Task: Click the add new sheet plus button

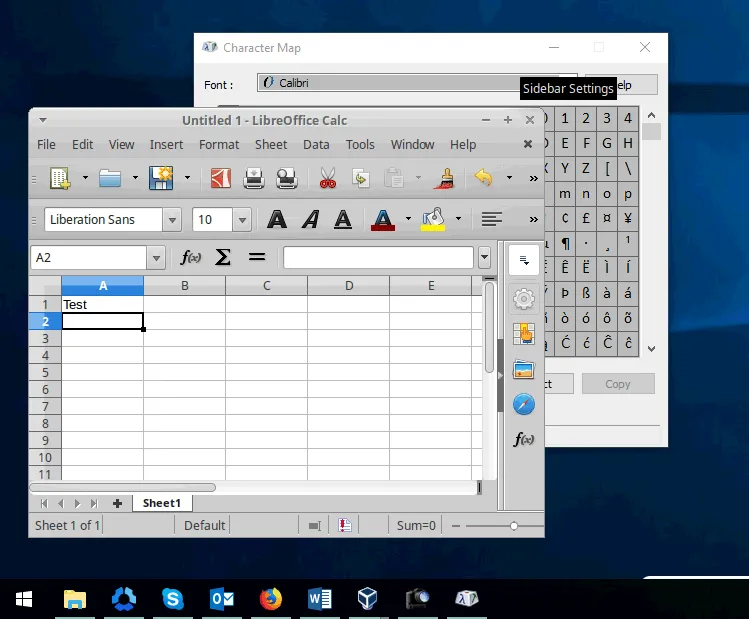Action: click(x=117, y=503)
